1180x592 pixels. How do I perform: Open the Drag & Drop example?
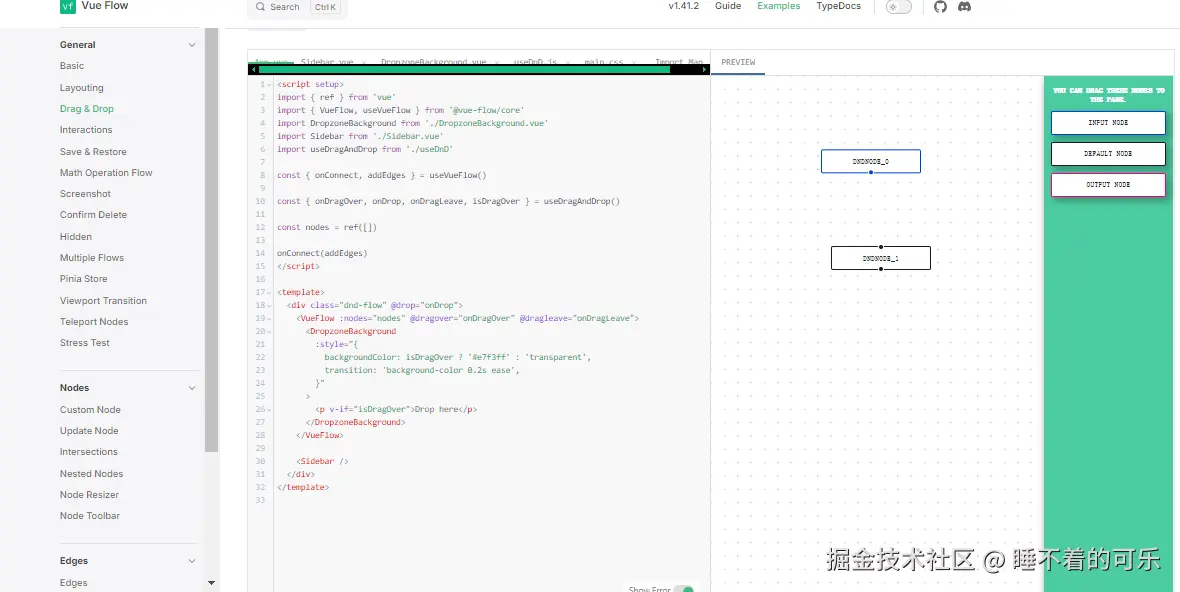point(87,109)
